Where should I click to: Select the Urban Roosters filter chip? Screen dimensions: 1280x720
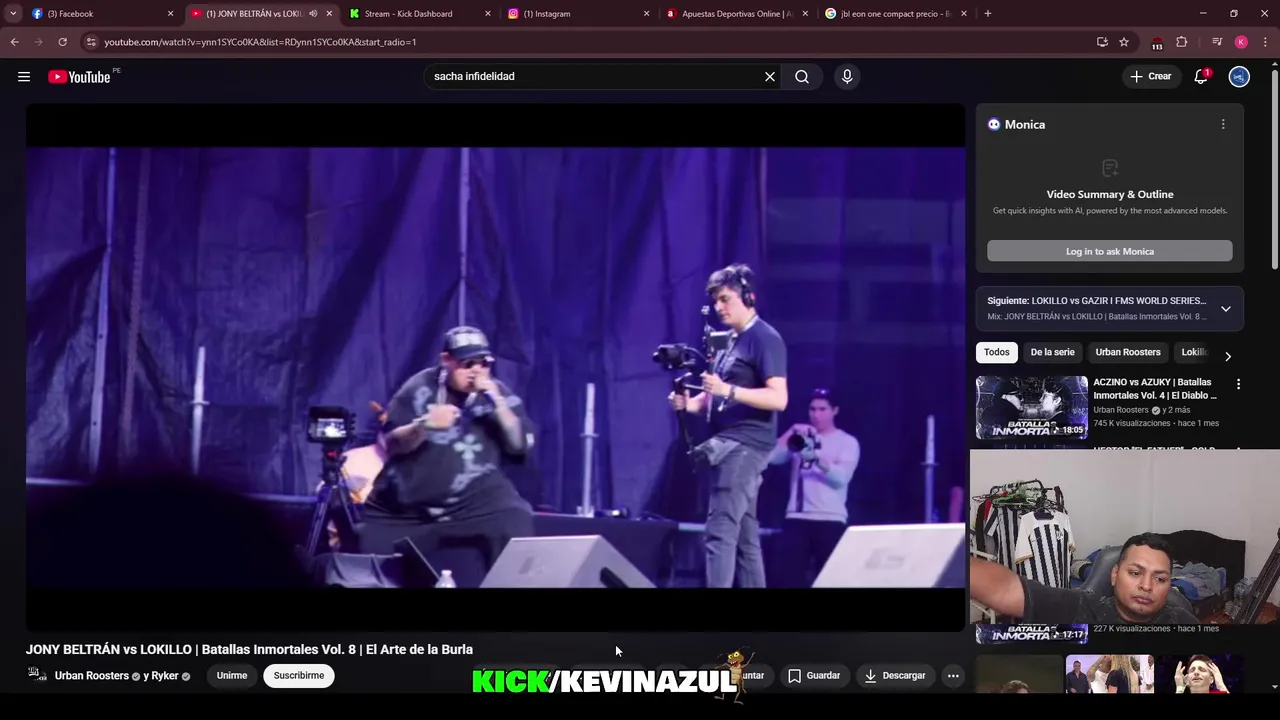point(1128,352)
